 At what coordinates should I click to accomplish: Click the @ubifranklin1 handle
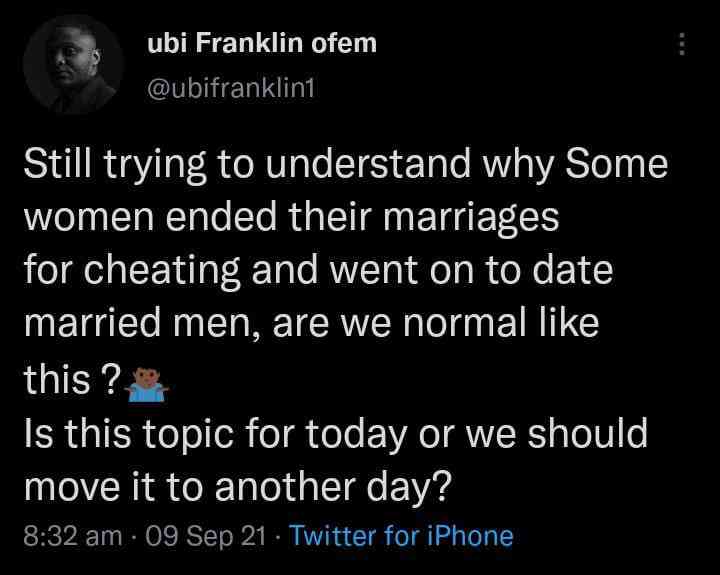[x=230, y=90]
